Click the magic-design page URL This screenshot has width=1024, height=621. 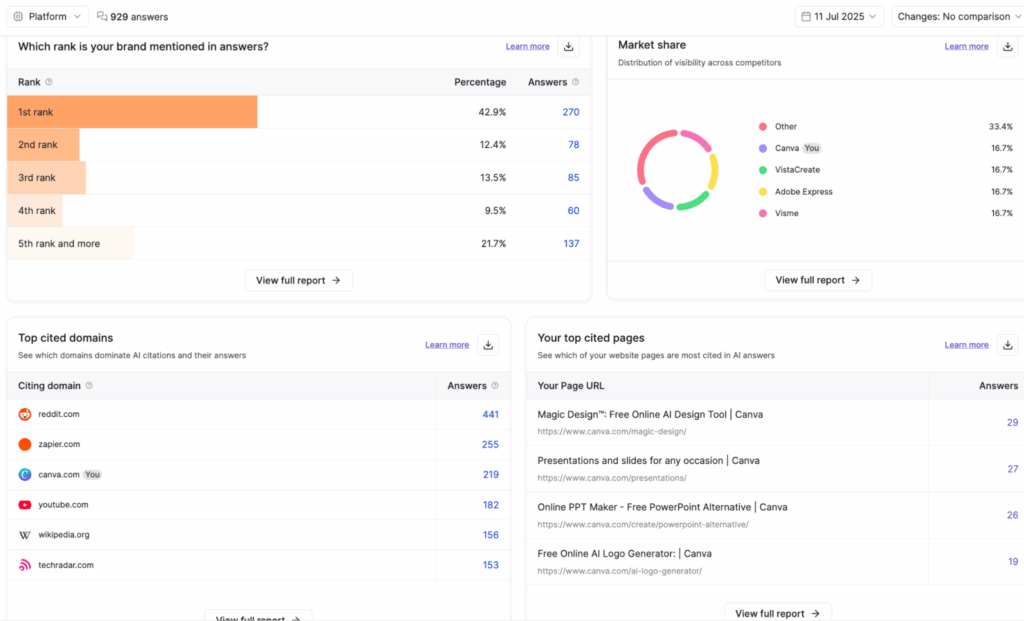(612, 432)
